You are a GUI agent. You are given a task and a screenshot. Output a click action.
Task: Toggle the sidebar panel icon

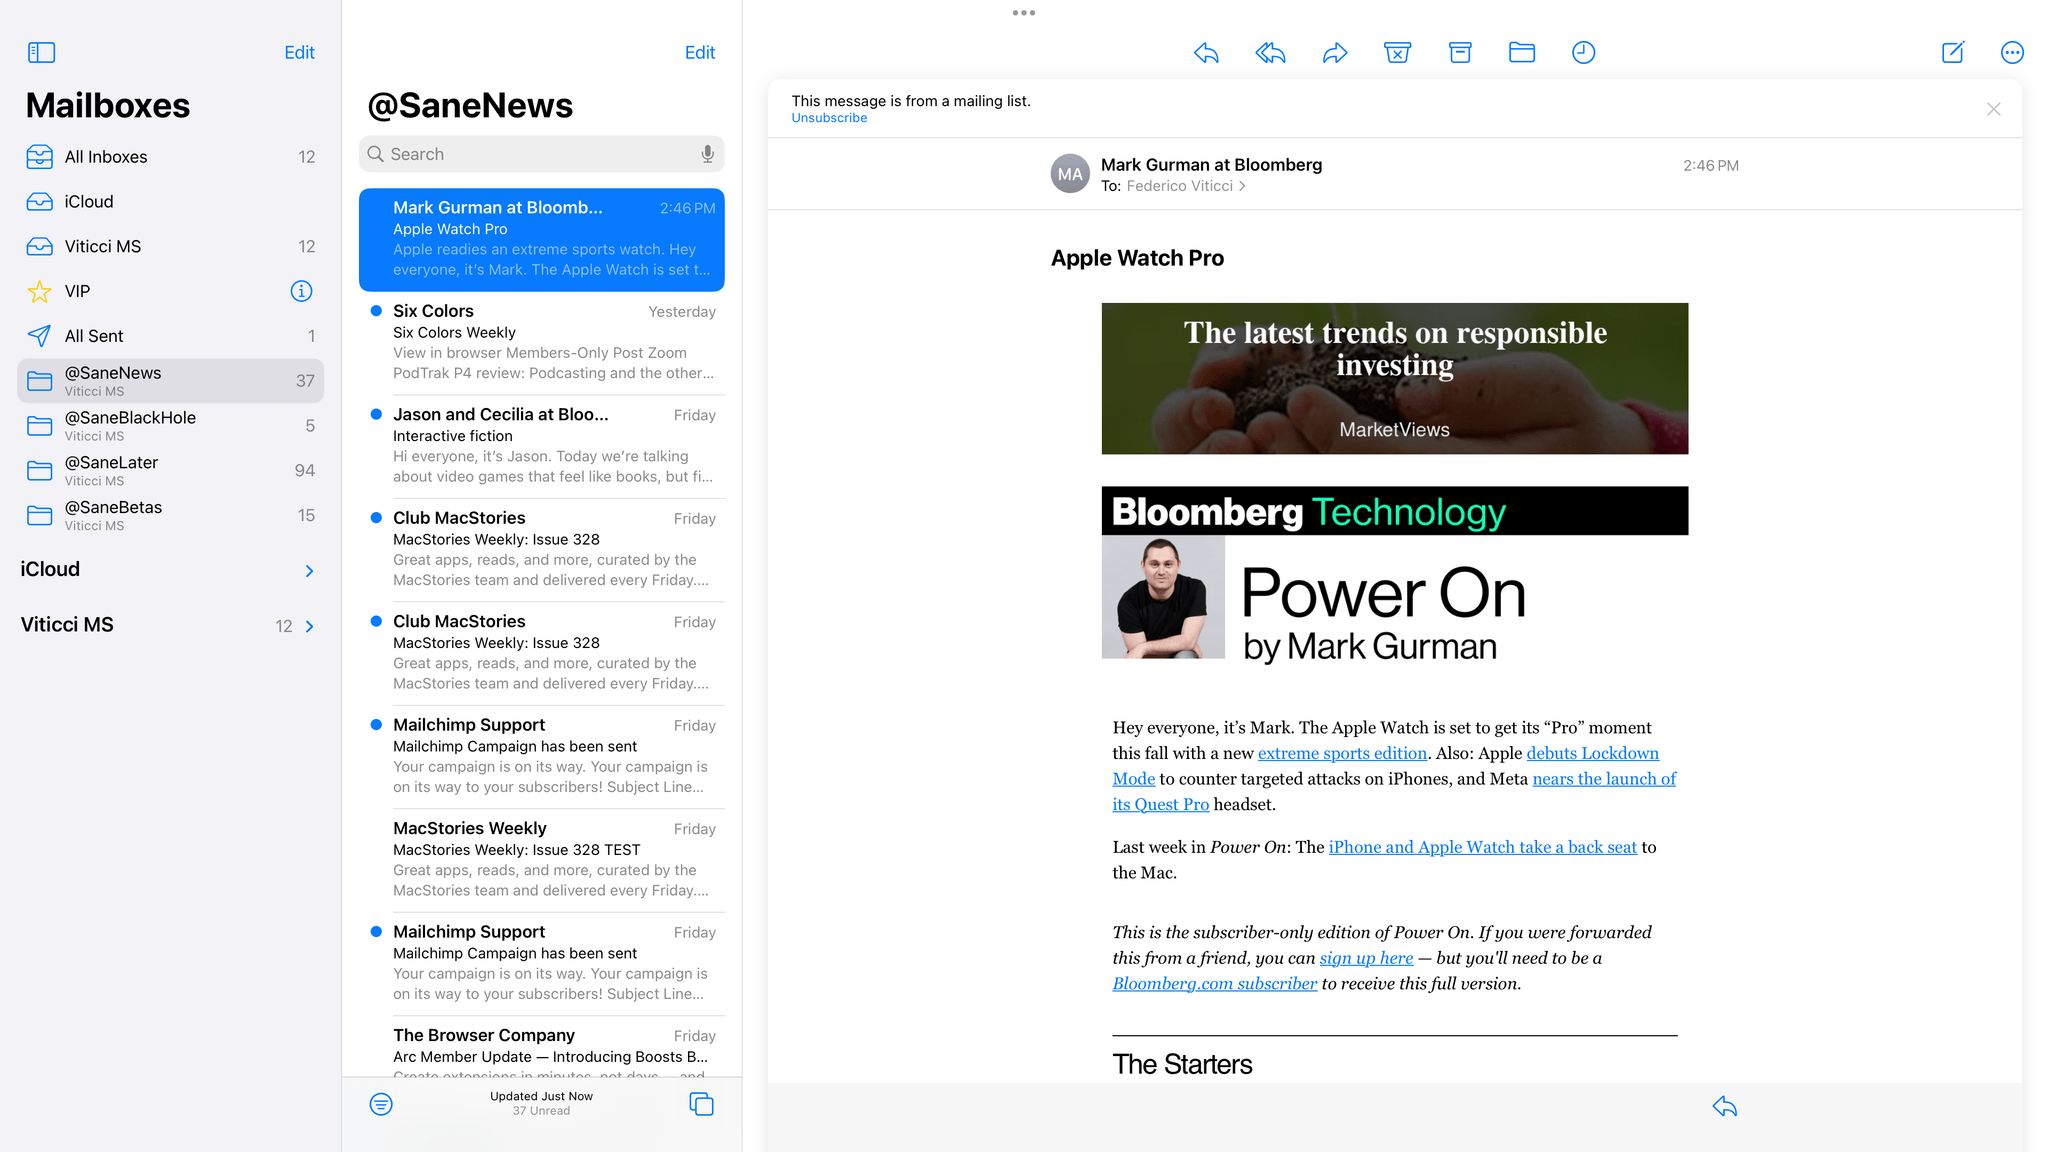pyautogui.click(x=41, y=52)
